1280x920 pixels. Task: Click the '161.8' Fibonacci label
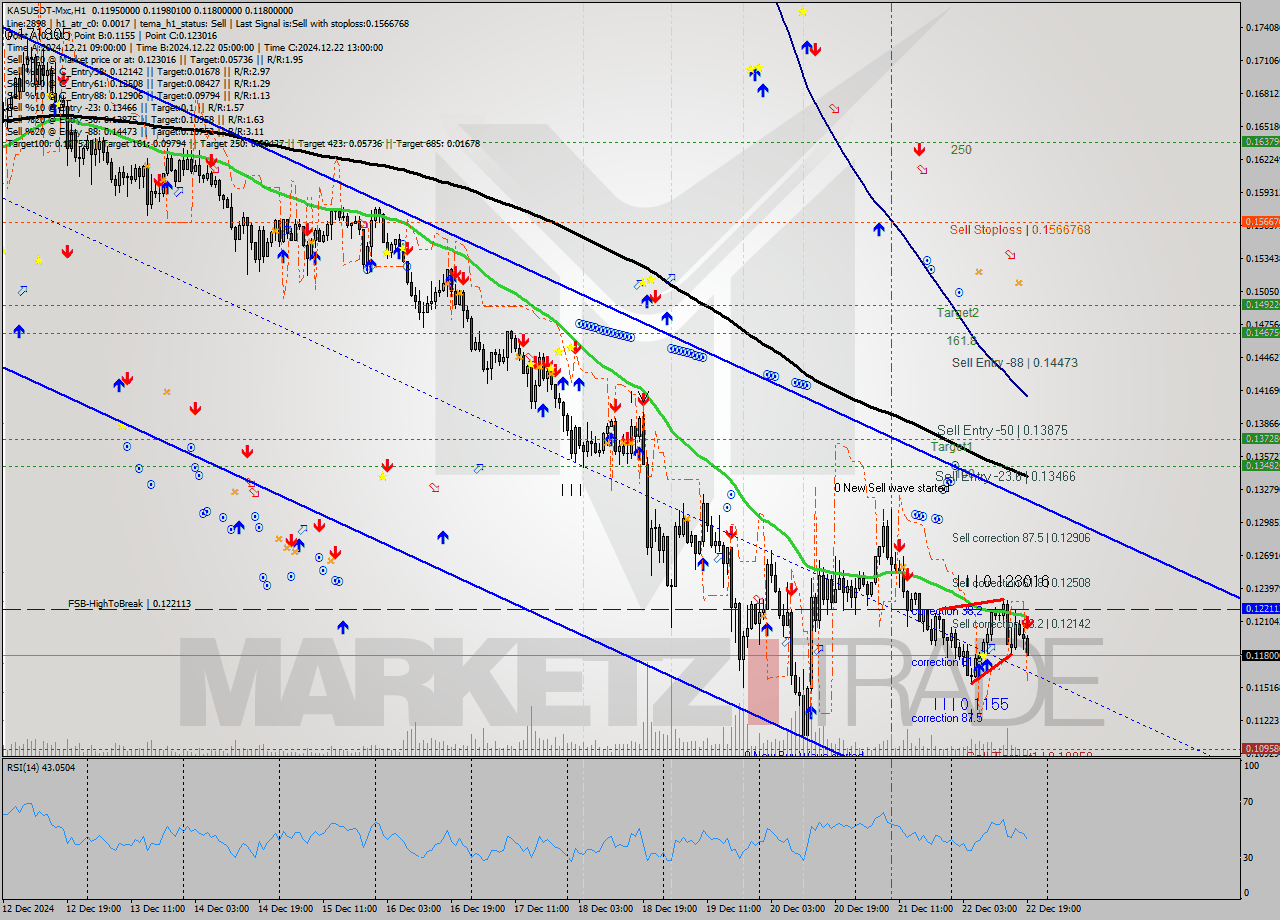961,341
